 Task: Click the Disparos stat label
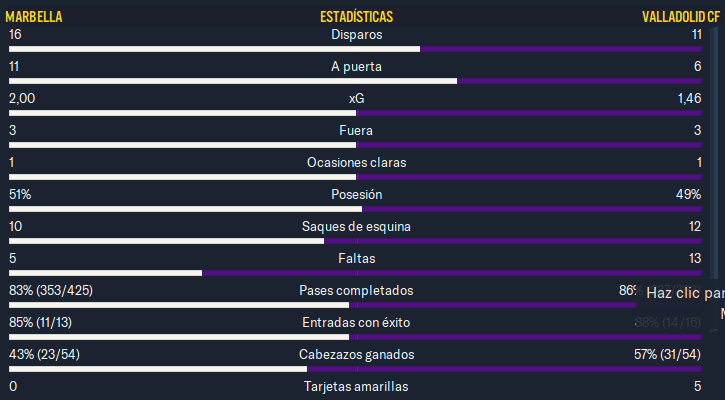tap(356, 35)
